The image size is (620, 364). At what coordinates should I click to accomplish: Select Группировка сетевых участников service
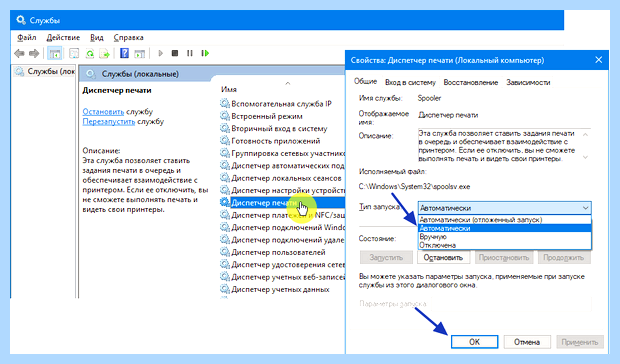click(x=282, y=153)
